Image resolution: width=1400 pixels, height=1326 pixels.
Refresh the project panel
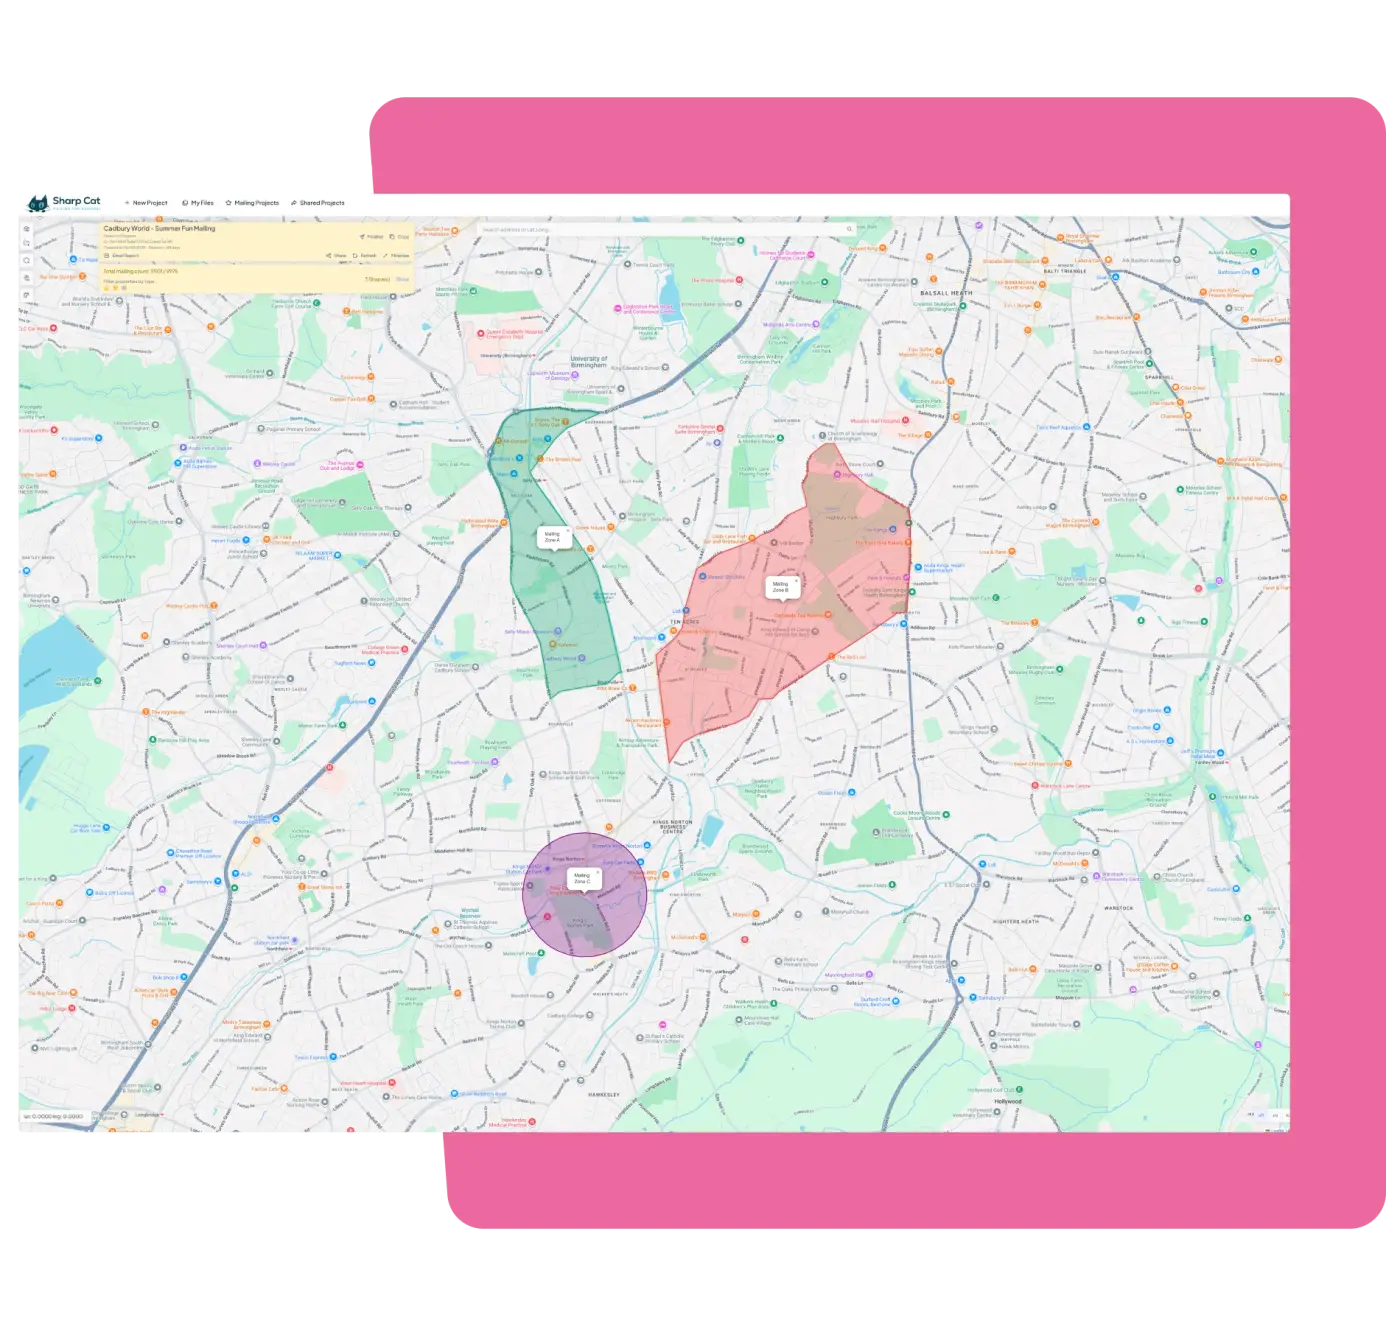(365, 256)
